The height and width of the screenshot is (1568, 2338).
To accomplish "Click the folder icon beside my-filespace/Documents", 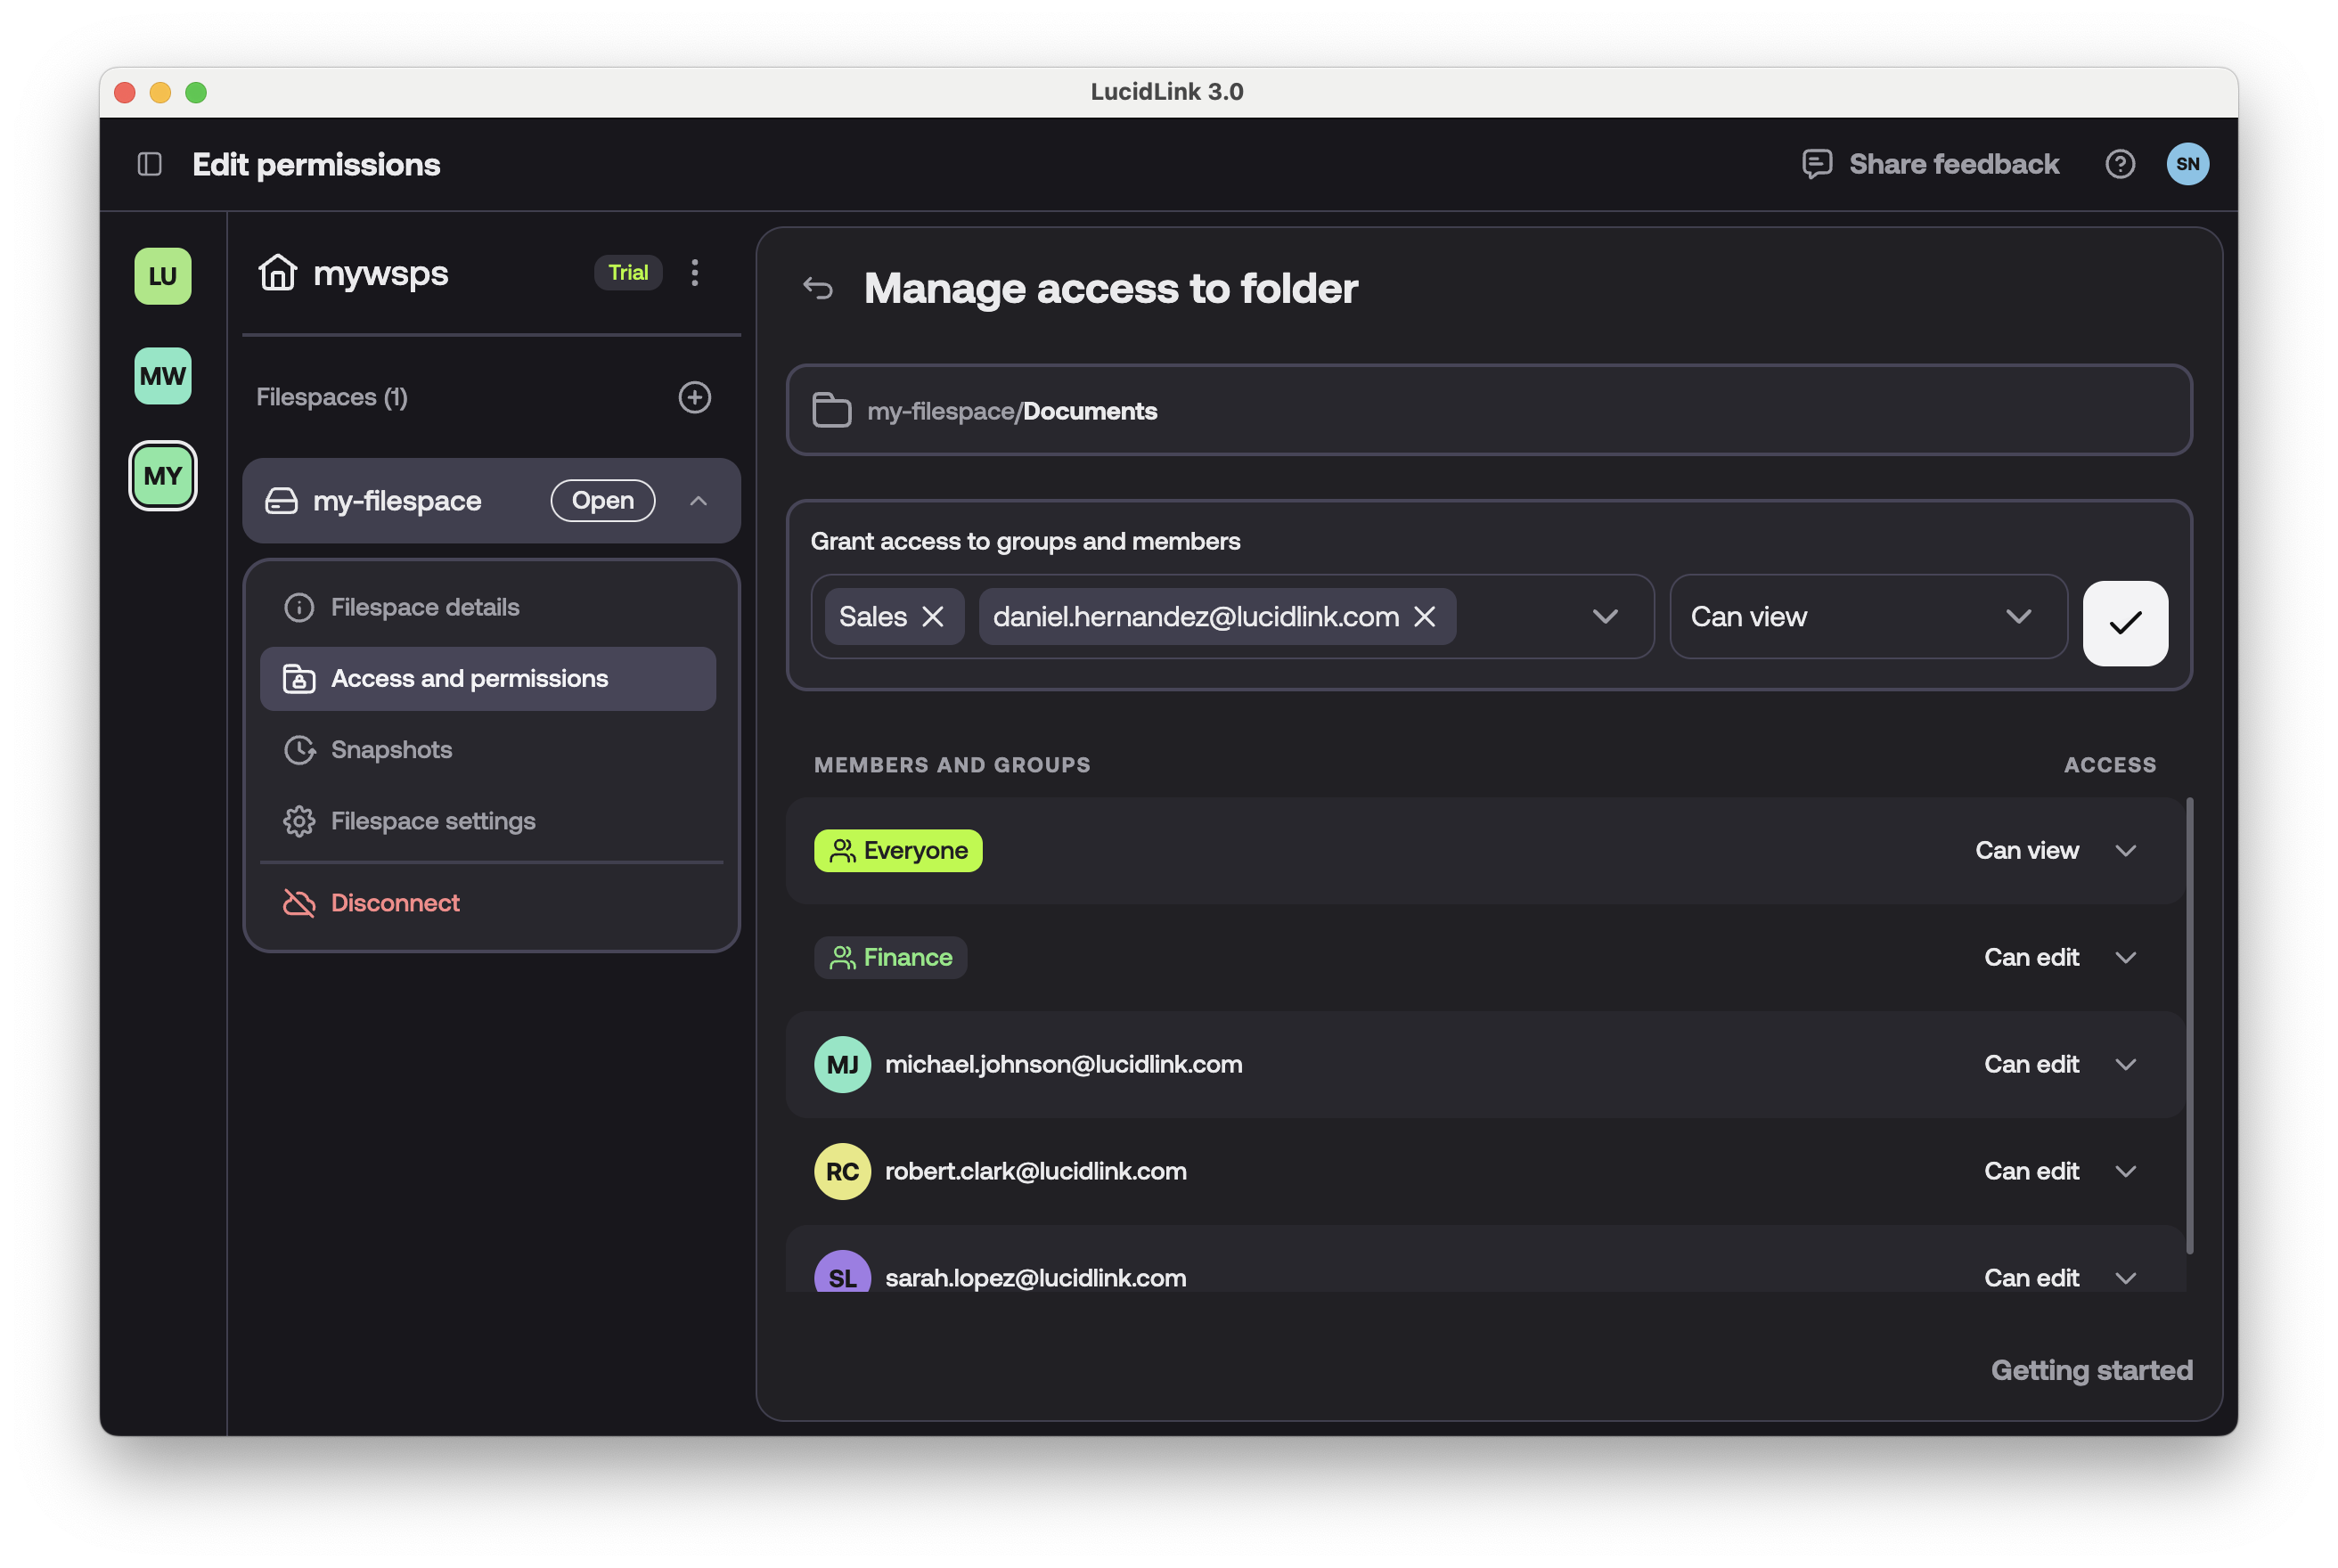I will click(x=831, y=411).
